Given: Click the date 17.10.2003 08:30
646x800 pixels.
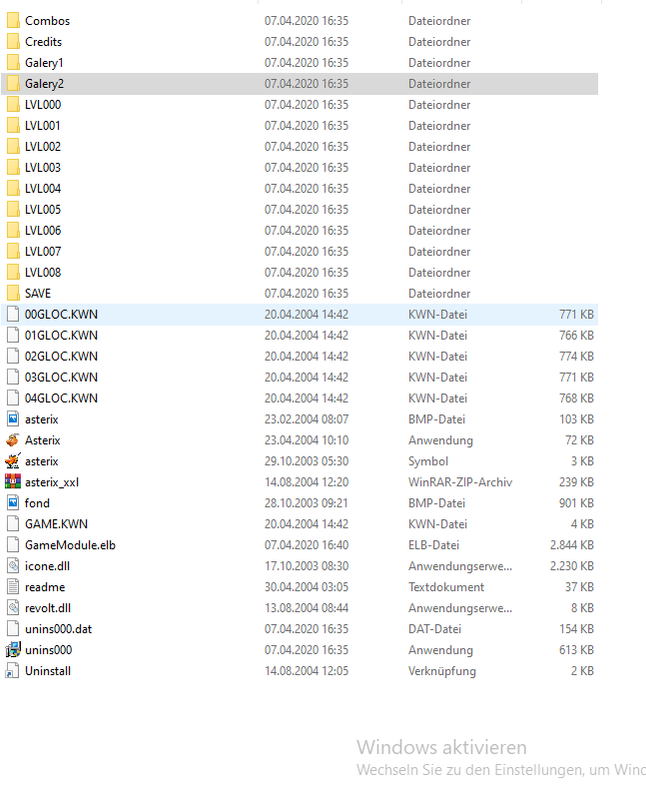Looking at the screenshot, I should pyautogui.click(x=306, y=566).
